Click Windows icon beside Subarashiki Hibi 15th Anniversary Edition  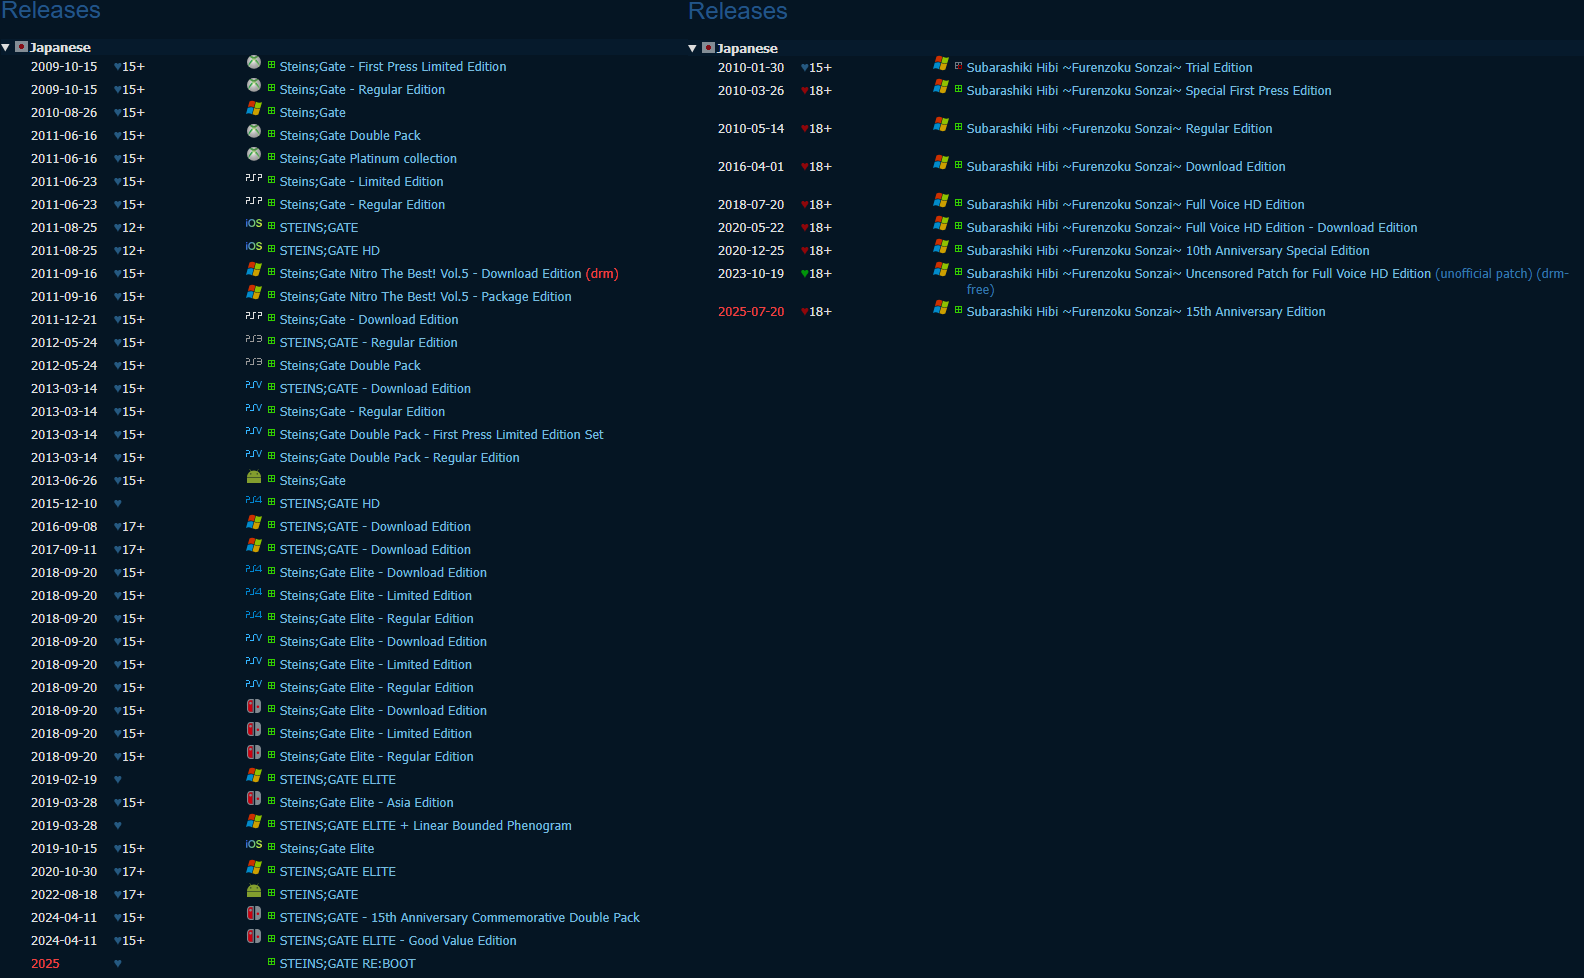(941, 307)
